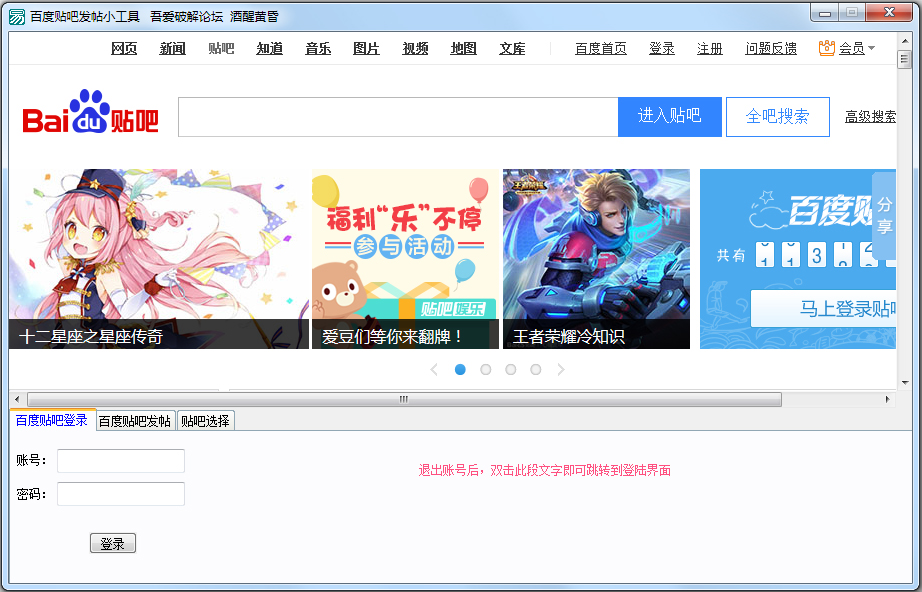Open the 高级搜索 link
The width and height of the screenshot is (922, 592).
[870, 117]
